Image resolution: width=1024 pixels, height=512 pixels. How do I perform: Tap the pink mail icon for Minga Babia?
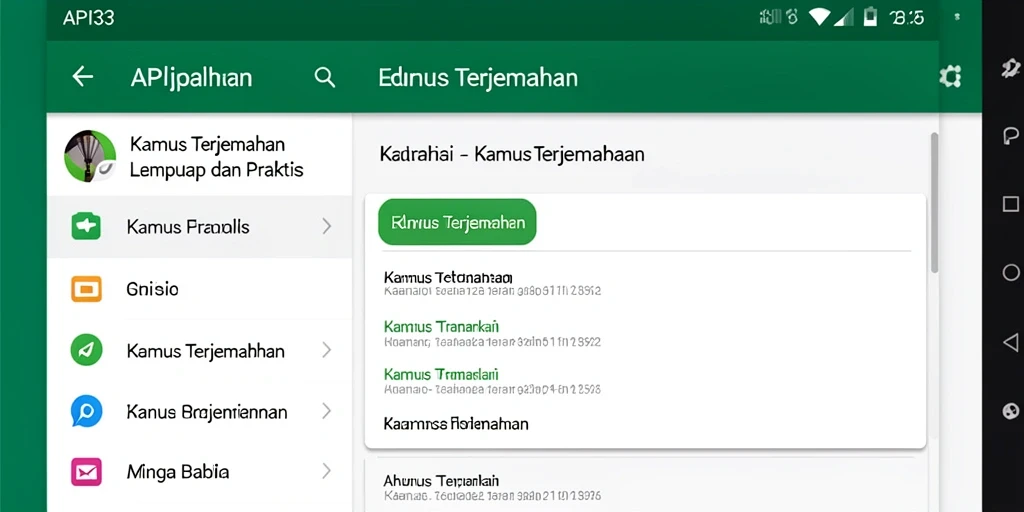(x=86, y=472)
